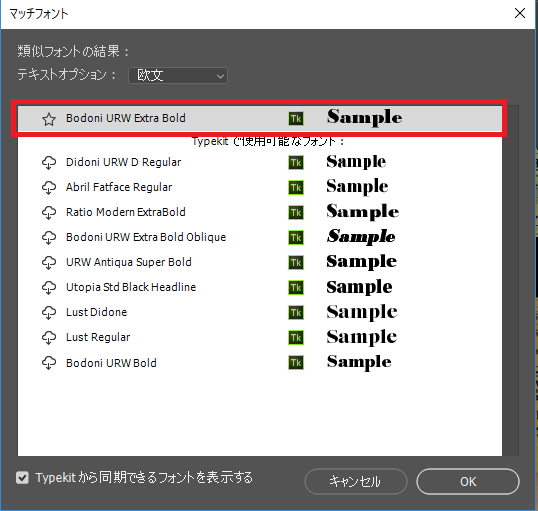
Task: Click the Tk Typekit badge for Lust Didone
Action: 296,313
